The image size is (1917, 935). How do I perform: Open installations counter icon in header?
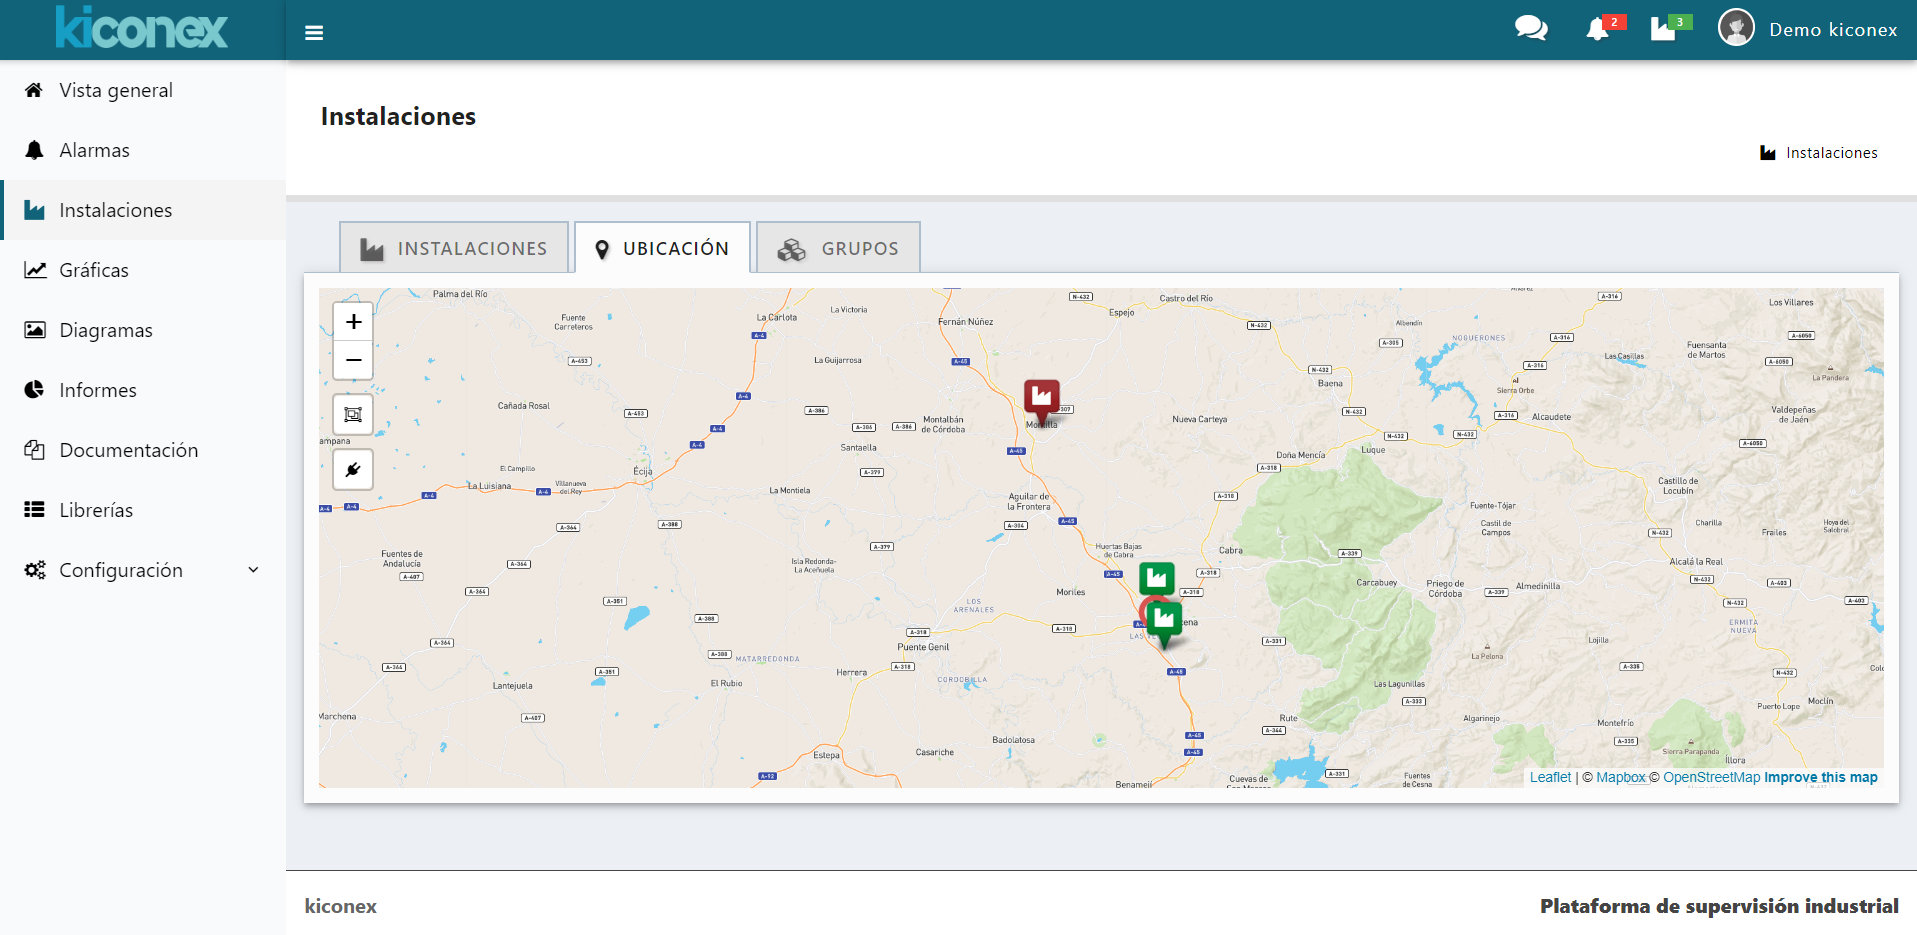tap(1663, 29)
